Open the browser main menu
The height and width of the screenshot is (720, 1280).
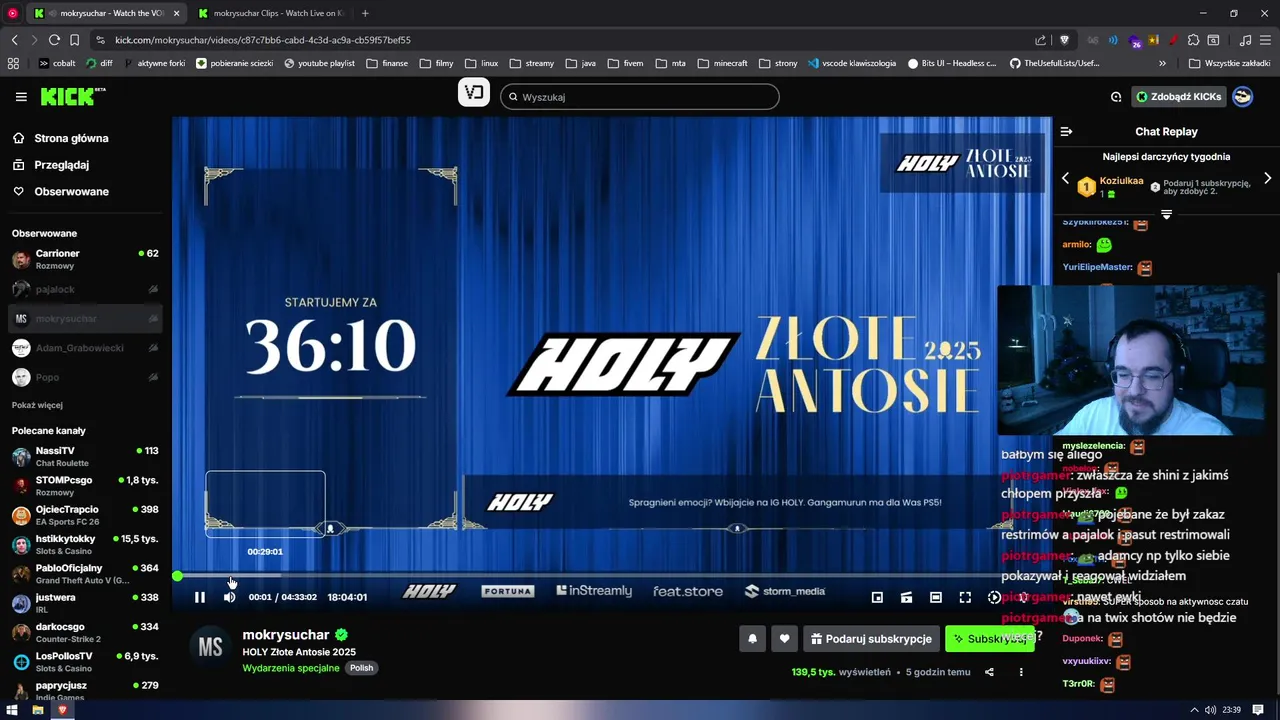pos(1267,40)
